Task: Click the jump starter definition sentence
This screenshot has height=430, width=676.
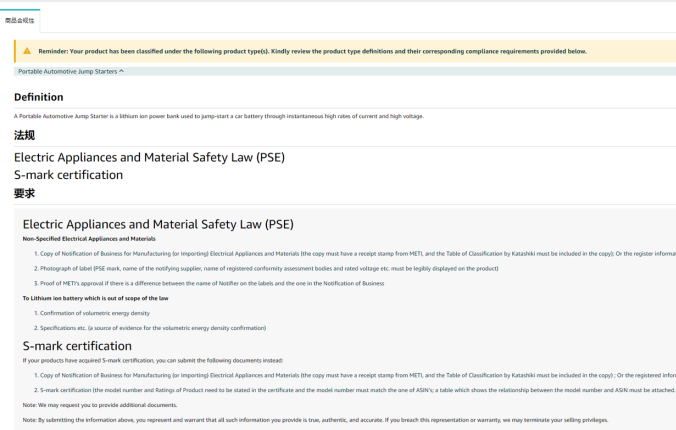Action: pos(219,116)
